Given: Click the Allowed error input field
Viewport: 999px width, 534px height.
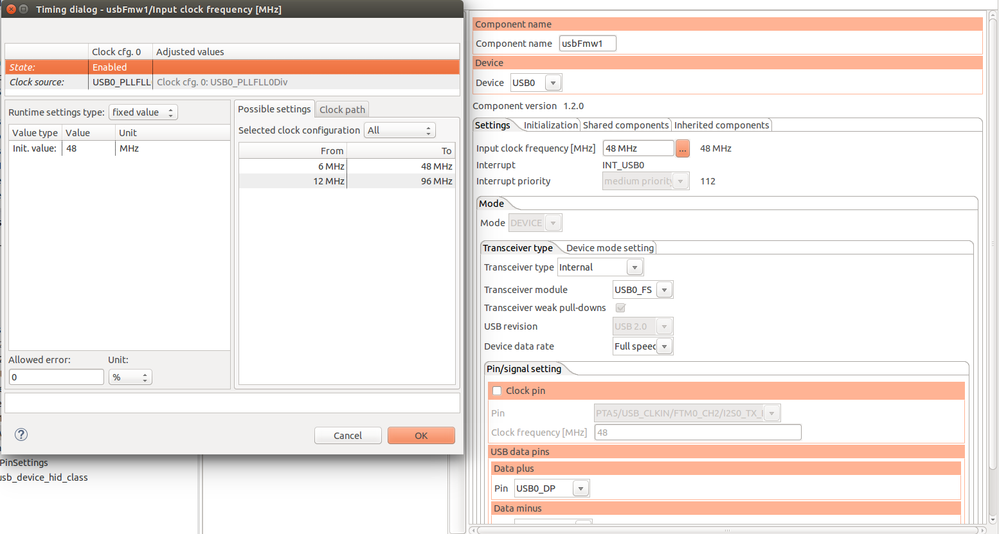Looking at the screenshot, I should point(56,377).
